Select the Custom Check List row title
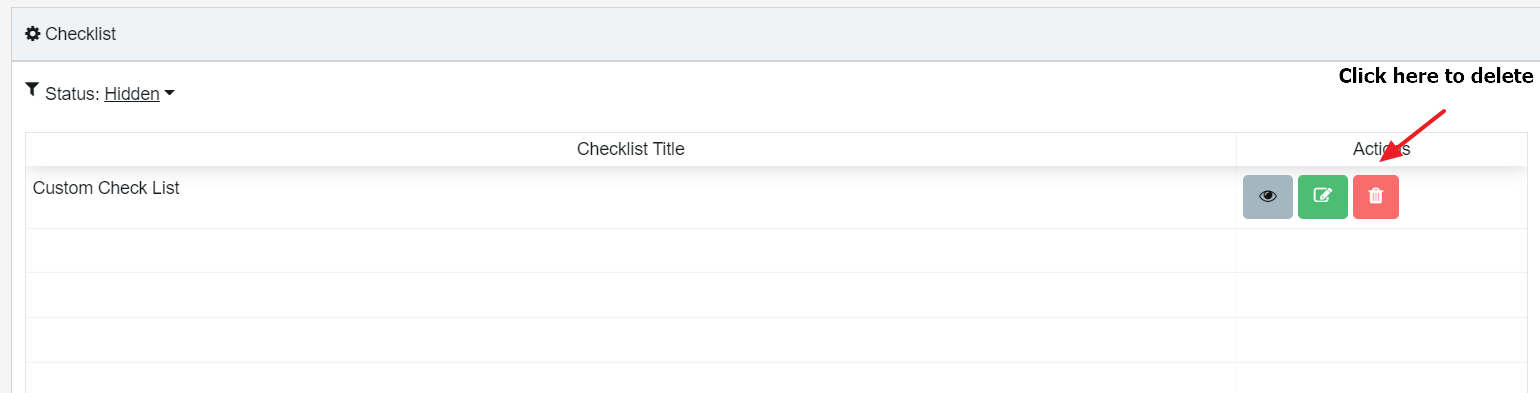 (106, 187)
